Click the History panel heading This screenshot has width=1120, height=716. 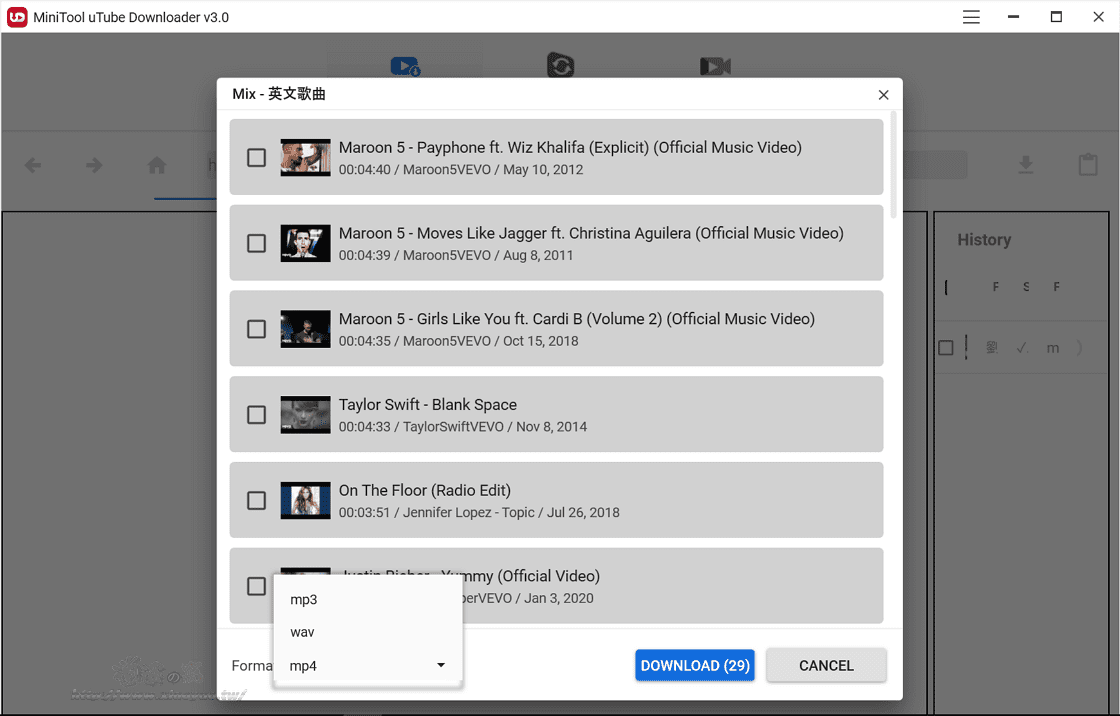tap(984, 240)
